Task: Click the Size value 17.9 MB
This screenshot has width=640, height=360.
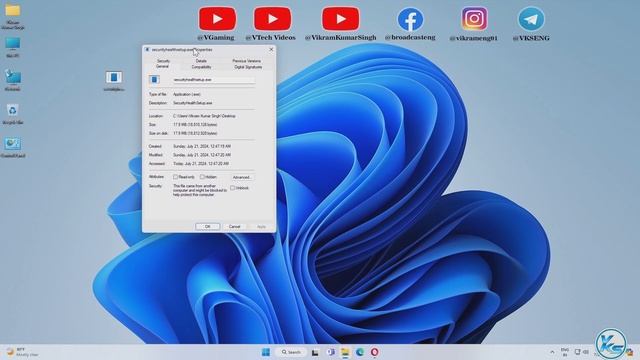Action: coord(195,125)
